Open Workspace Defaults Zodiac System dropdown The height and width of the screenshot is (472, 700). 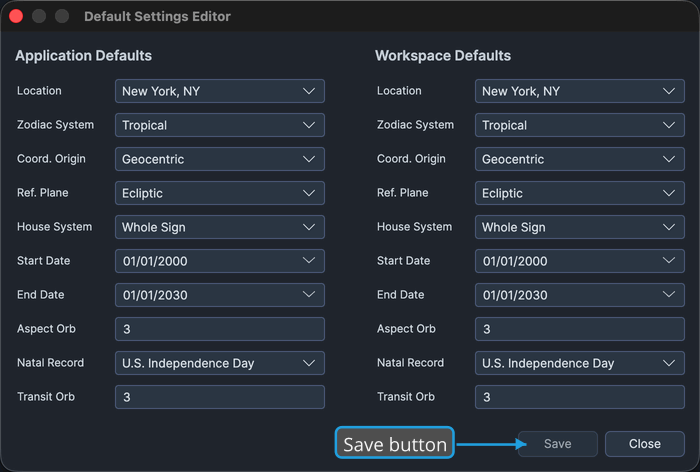[x=579, y=125]
